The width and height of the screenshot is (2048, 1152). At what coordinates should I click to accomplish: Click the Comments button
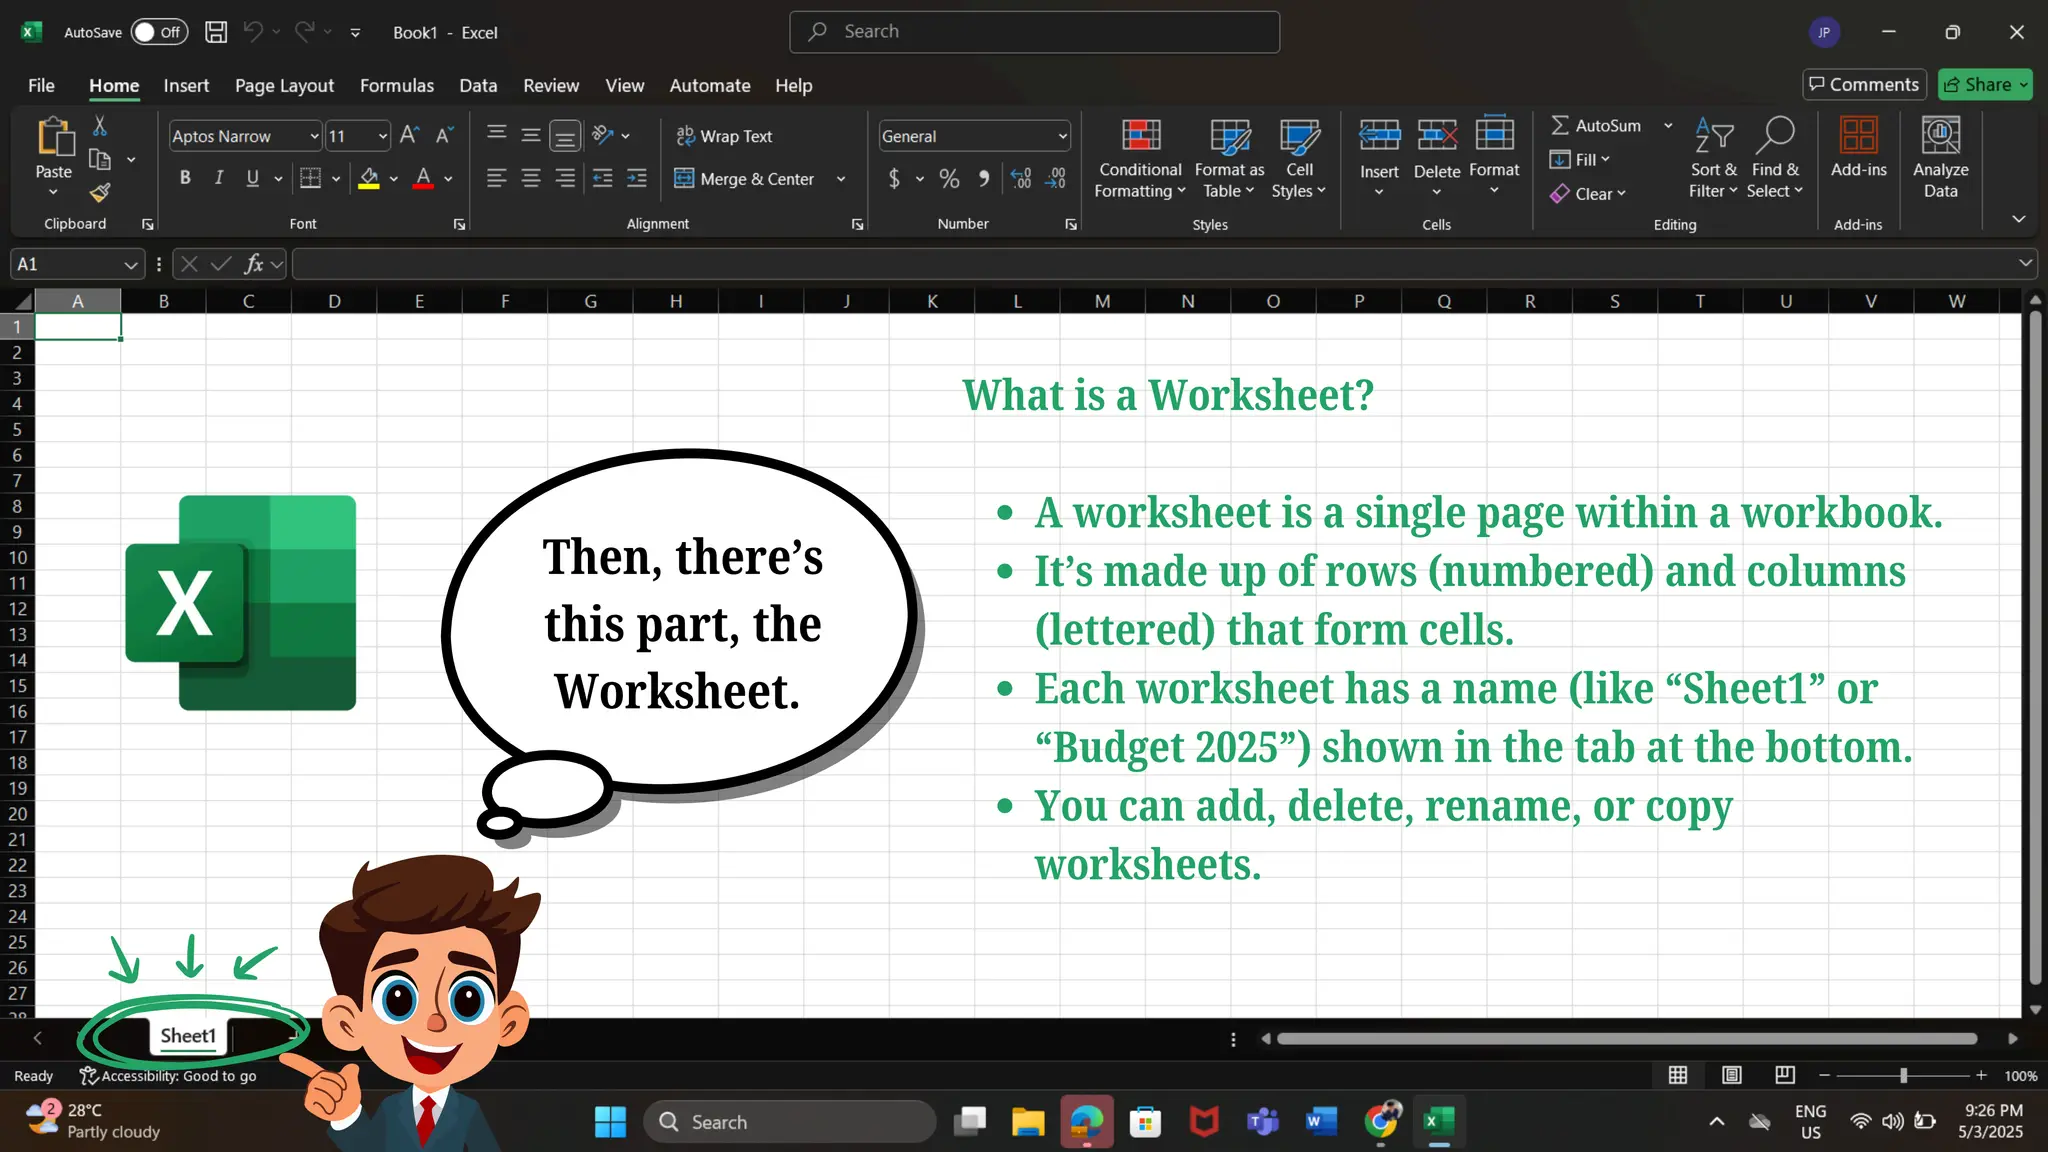(1864, 84)
